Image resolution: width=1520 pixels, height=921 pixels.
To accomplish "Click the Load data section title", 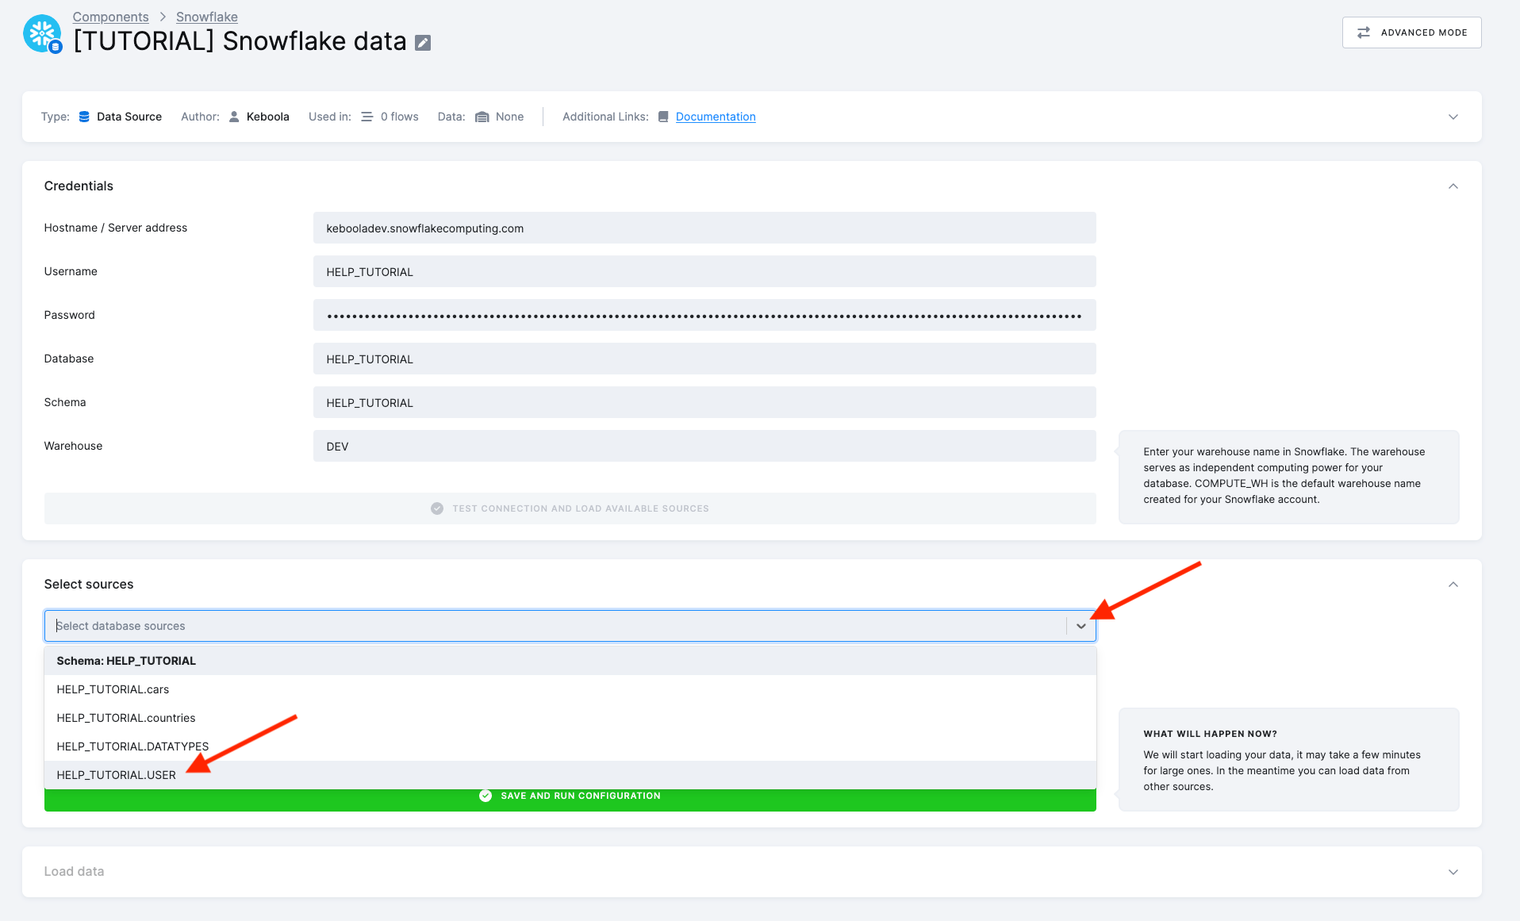I will (x=74, y=872).
